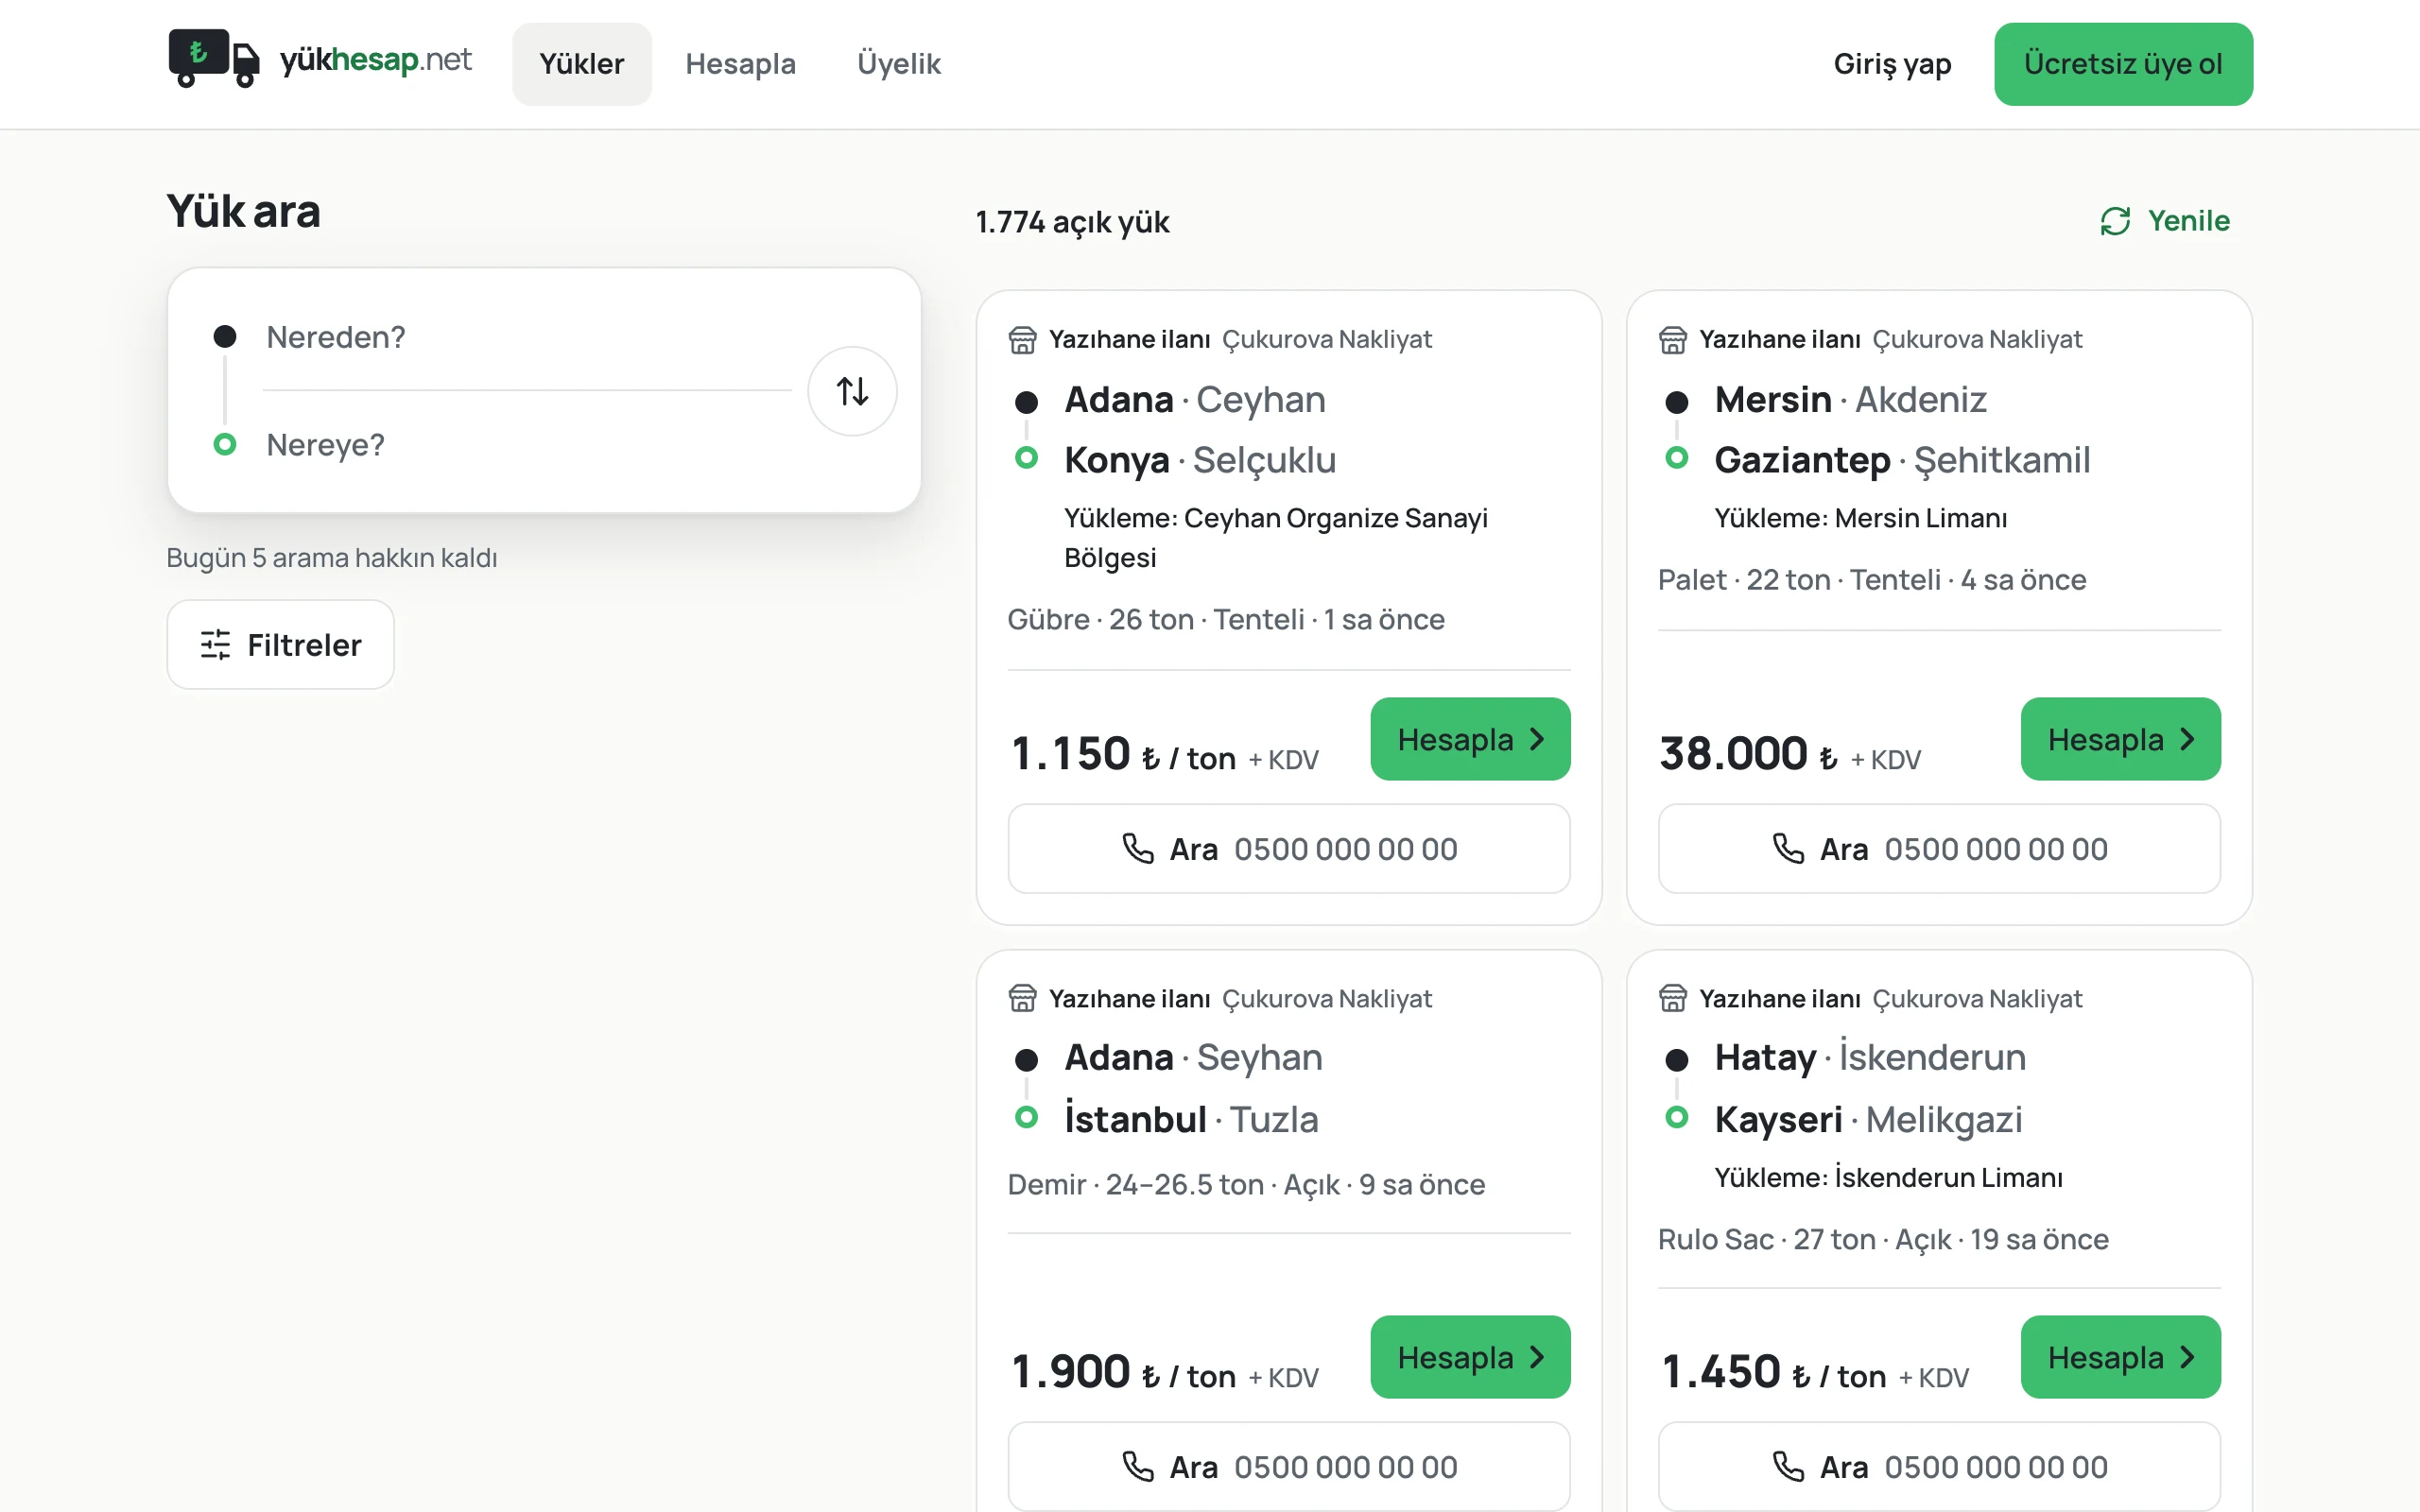Click the "38.000 ₺" price
The height and width of the screenshot is (1512, 2420).
(1748, 754)
